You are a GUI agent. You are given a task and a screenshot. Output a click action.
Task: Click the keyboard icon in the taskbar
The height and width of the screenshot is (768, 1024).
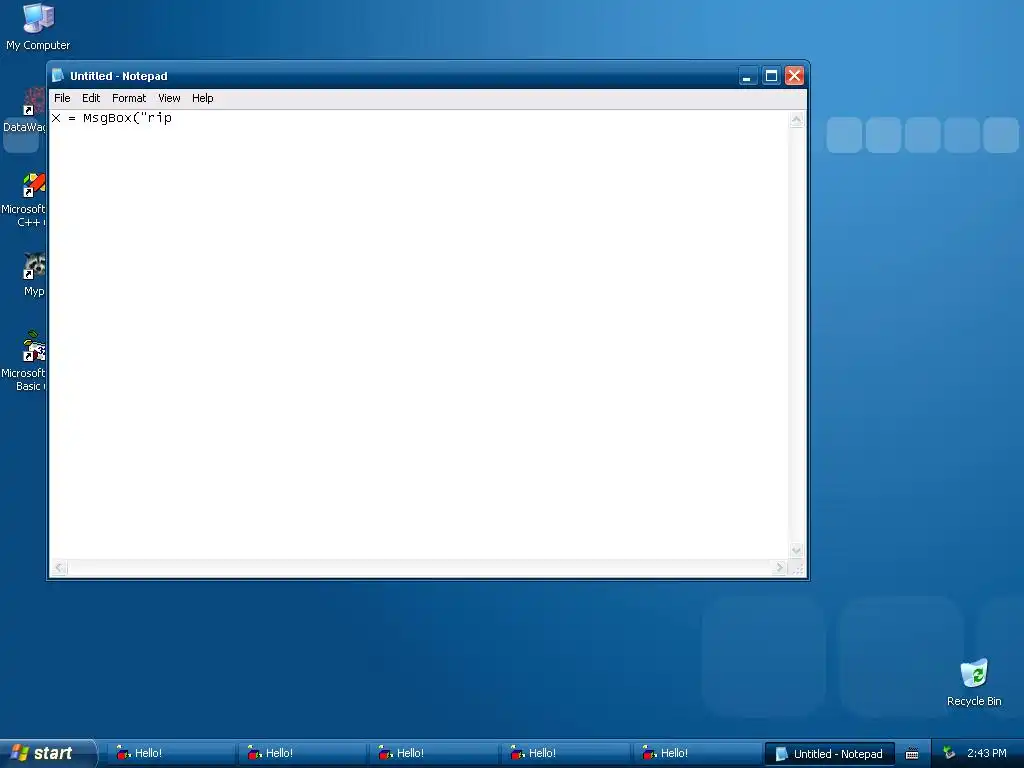point(912,754)
